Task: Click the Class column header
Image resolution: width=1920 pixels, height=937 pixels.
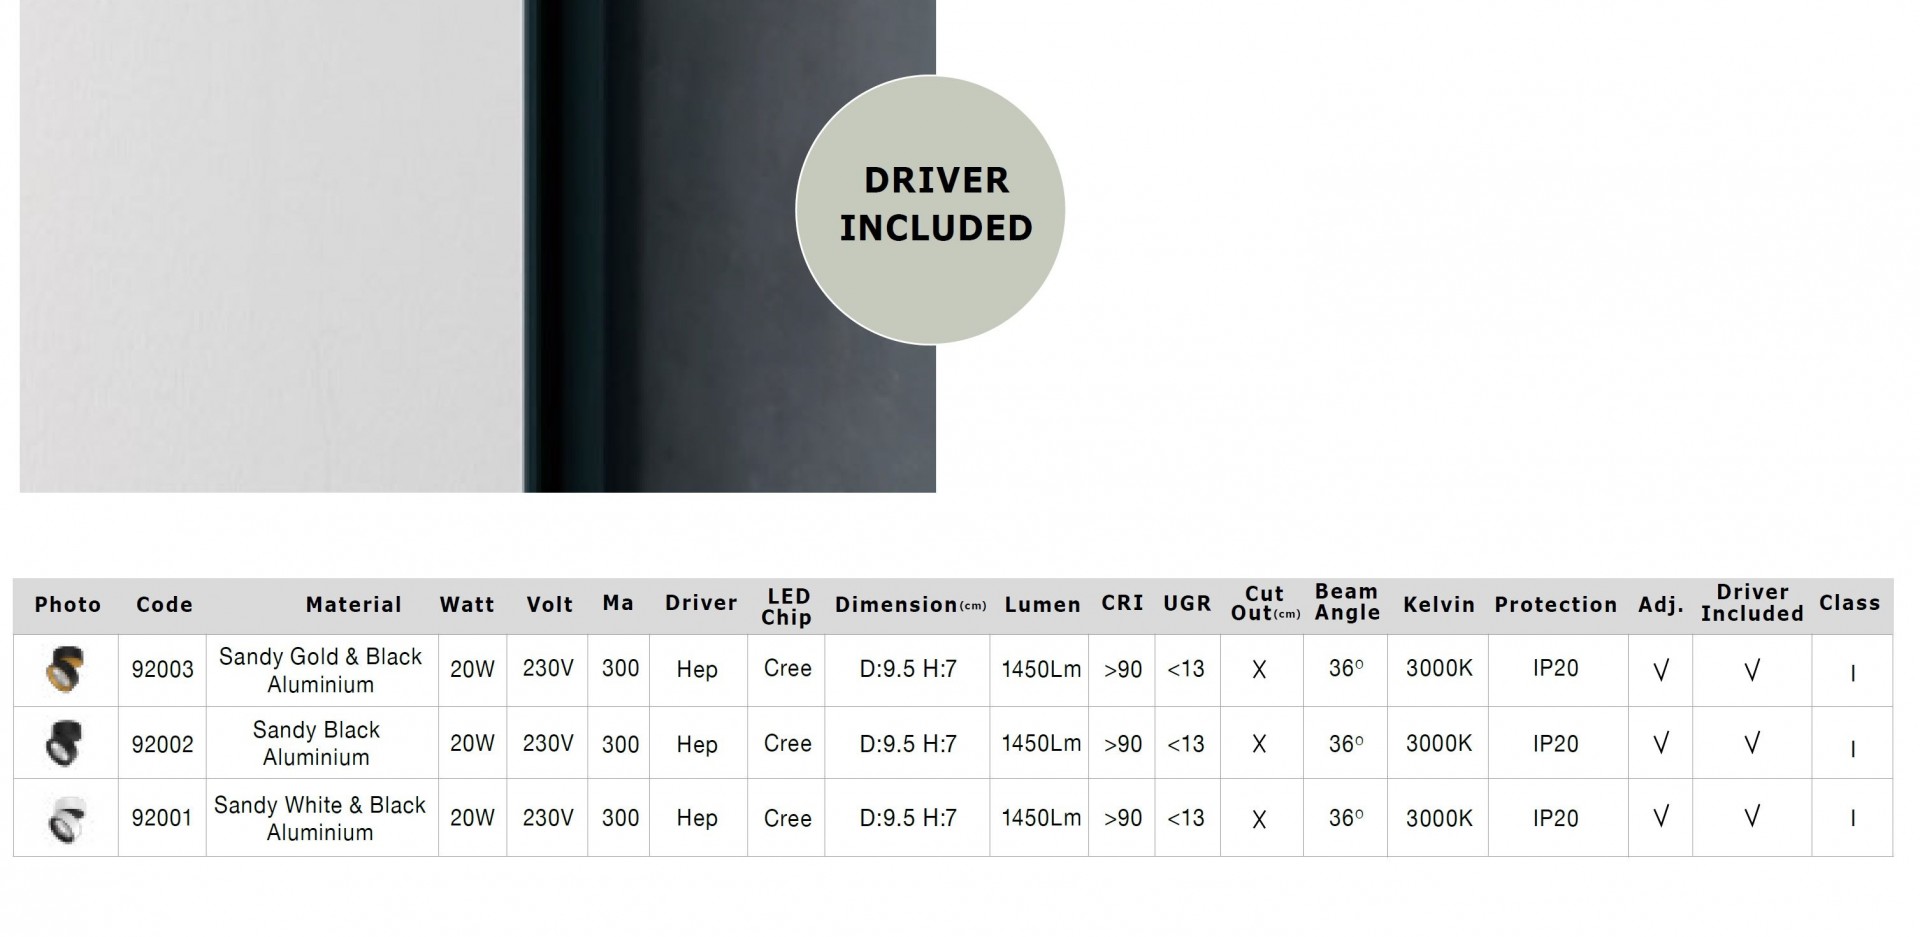Action: 1850,602
